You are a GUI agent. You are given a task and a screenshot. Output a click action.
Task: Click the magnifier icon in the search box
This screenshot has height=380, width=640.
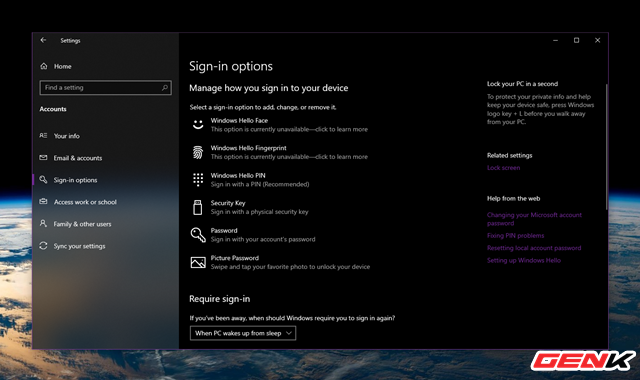coord(165,87)
